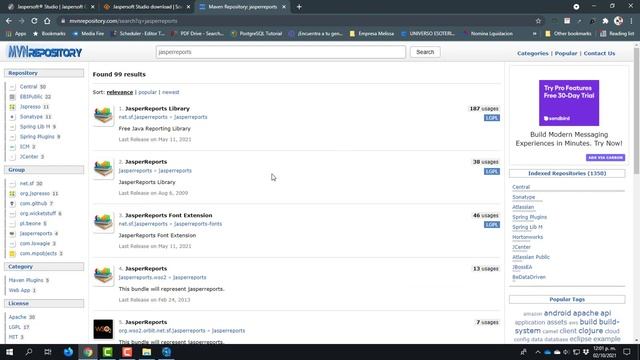Switch to the Jaspersoft Studio tab
The image size is (640, 360).
51,7
